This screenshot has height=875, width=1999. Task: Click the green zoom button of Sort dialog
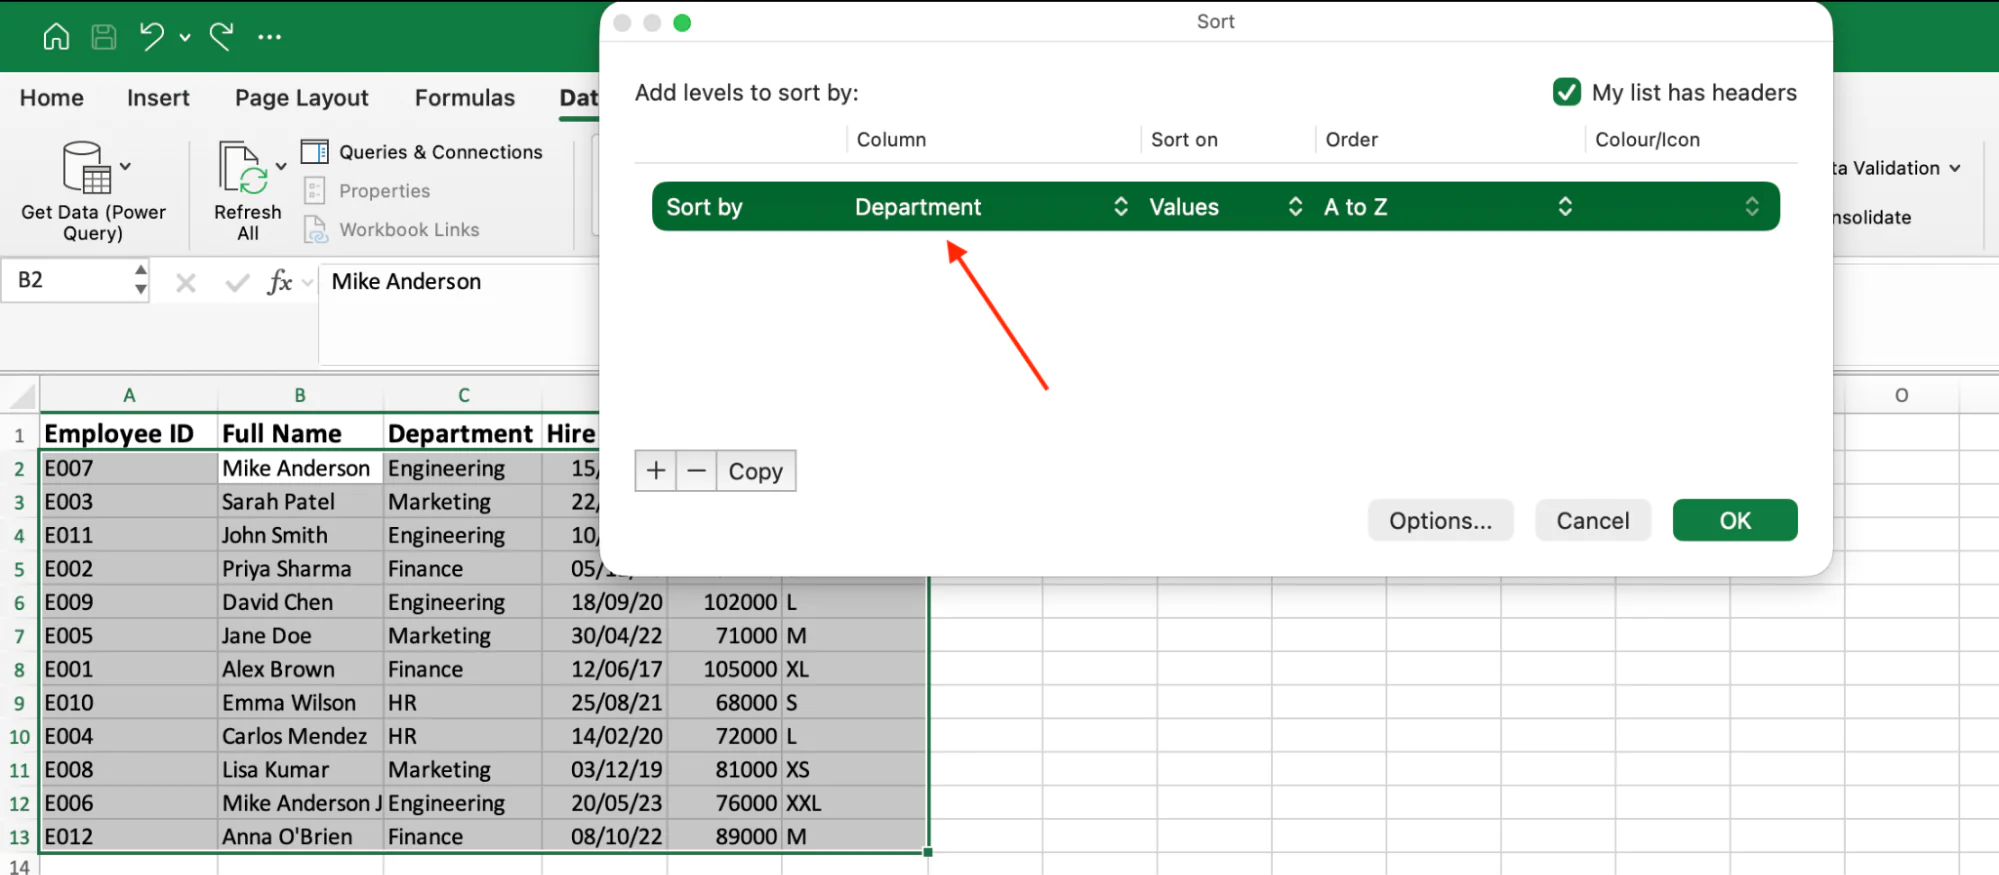click(682, 23)
